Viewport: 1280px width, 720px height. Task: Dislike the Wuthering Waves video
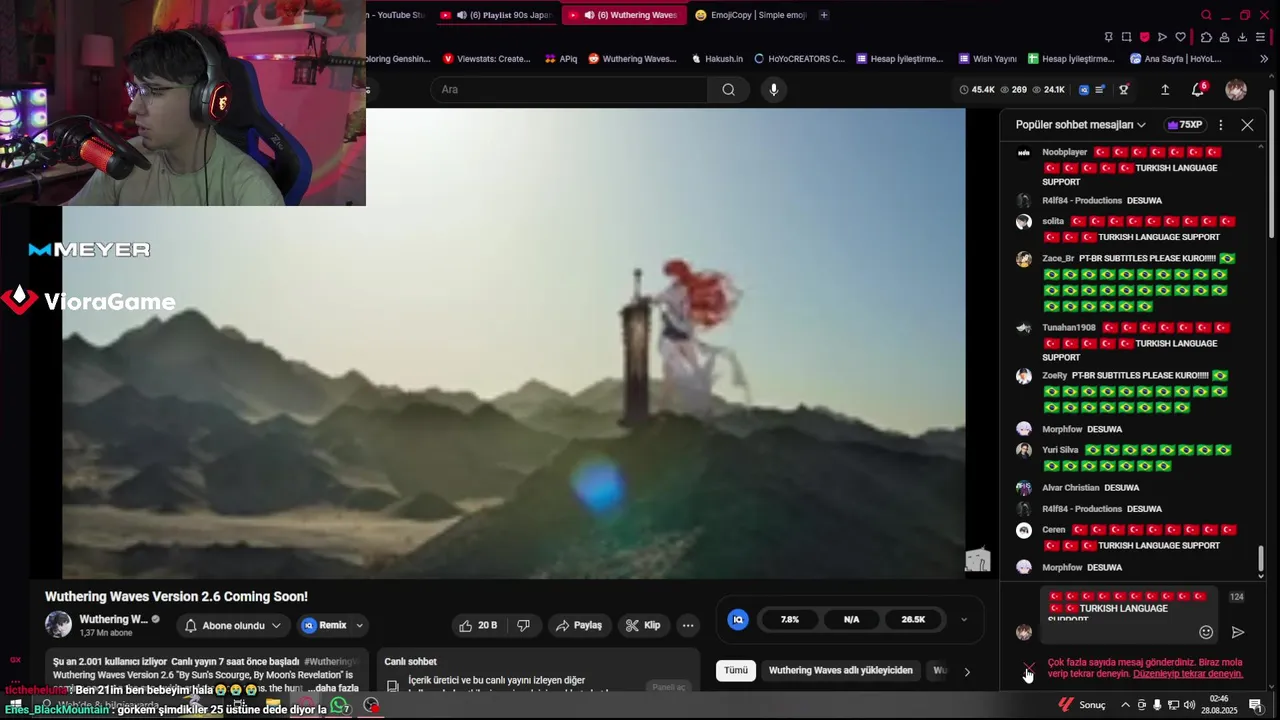click(523, 625)
